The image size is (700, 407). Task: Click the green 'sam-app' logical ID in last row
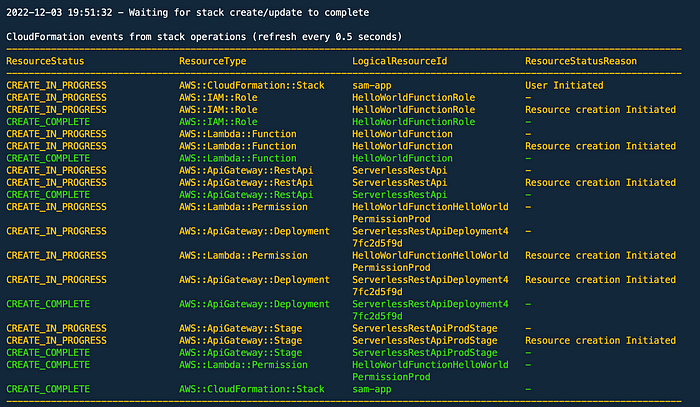pyautogui.click(x=371, y=389)
